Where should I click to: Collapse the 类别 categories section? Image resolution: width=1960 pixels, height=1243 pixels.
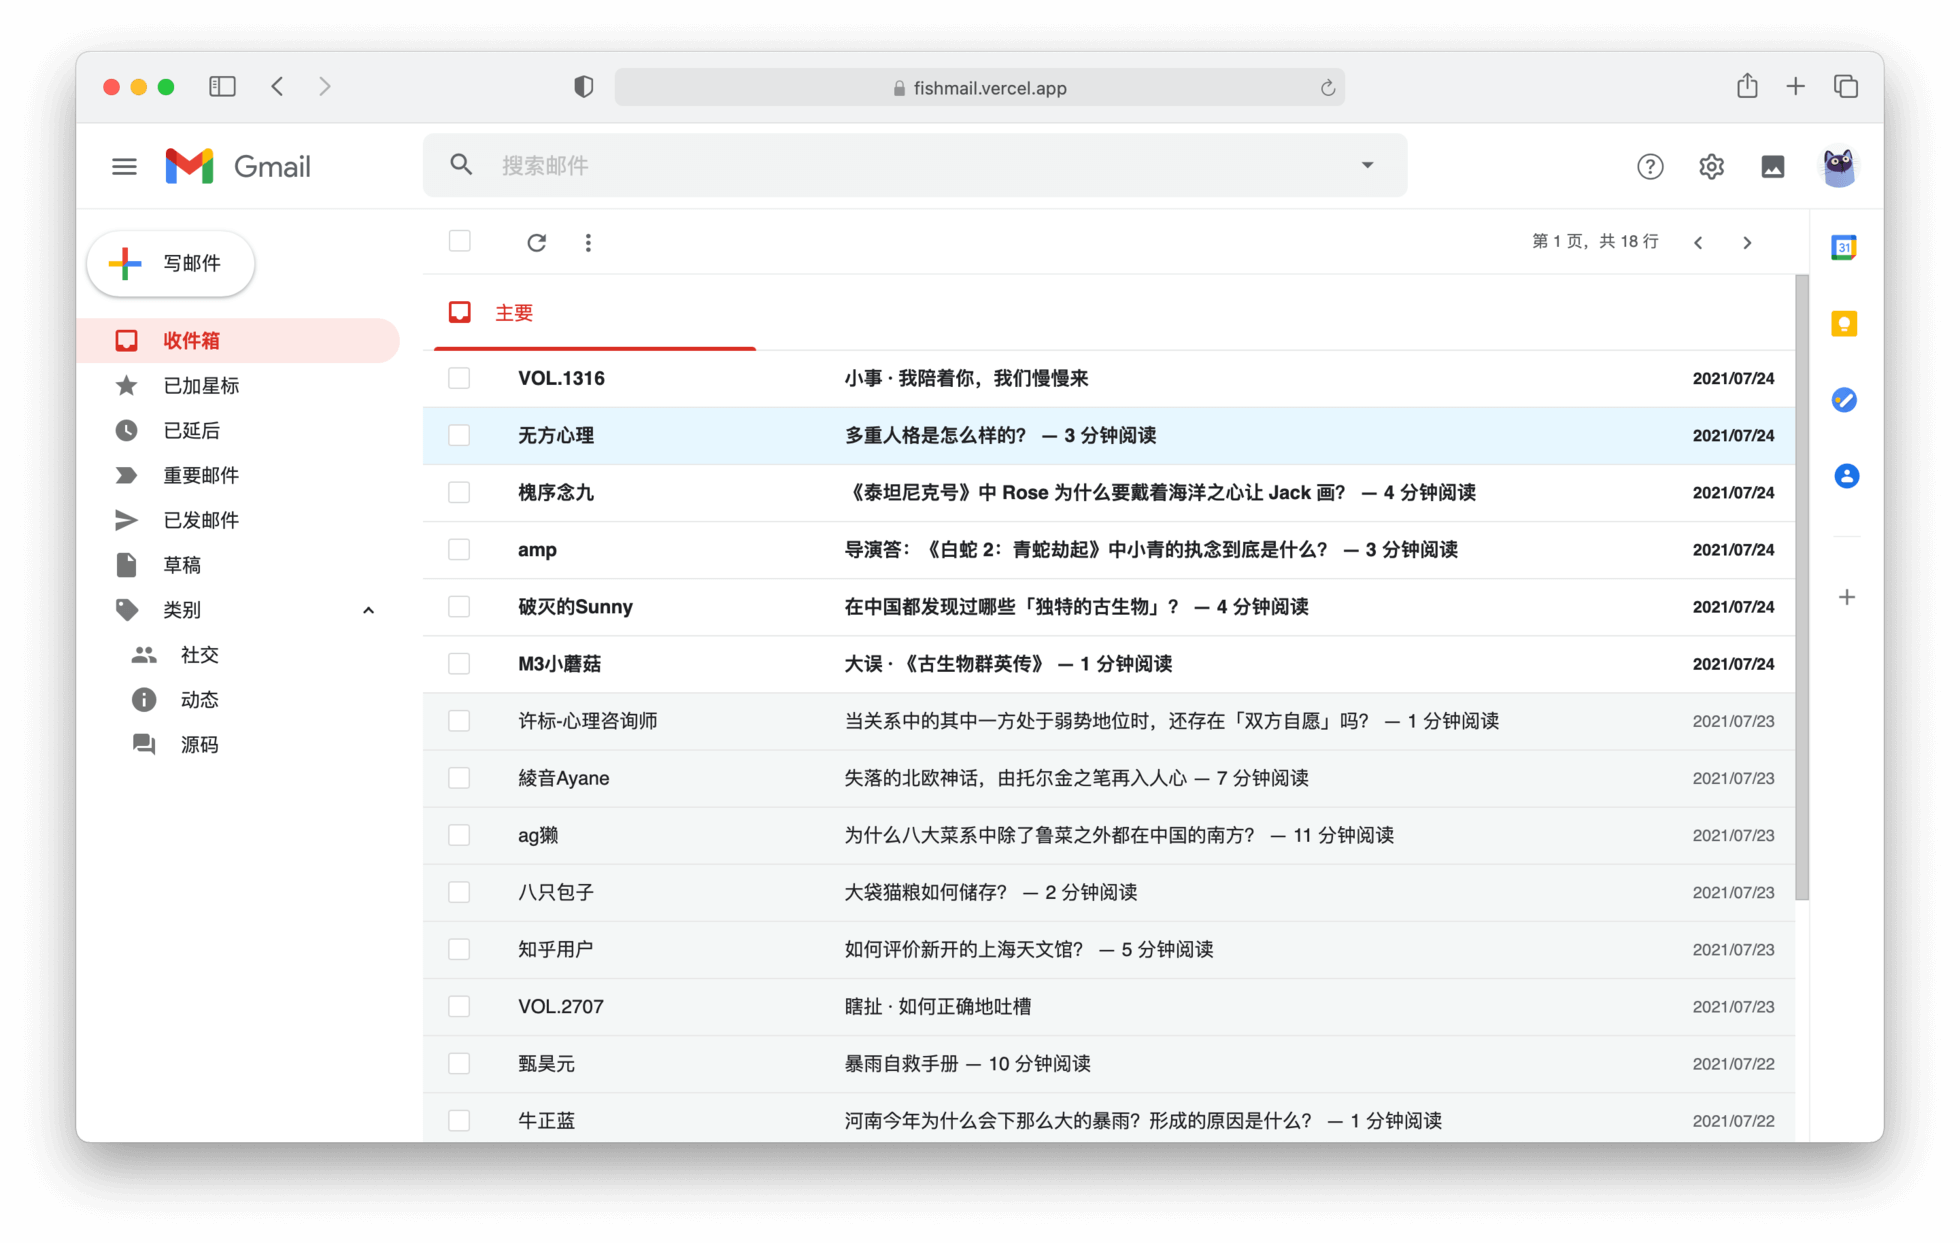pos(368,610)
